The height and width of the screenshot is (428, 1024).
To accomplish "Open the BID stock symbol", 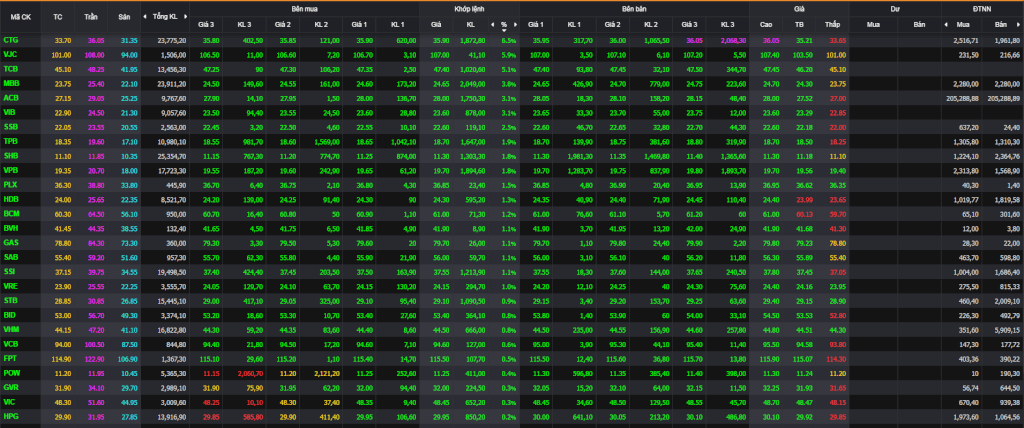I will tap(10, 315).
